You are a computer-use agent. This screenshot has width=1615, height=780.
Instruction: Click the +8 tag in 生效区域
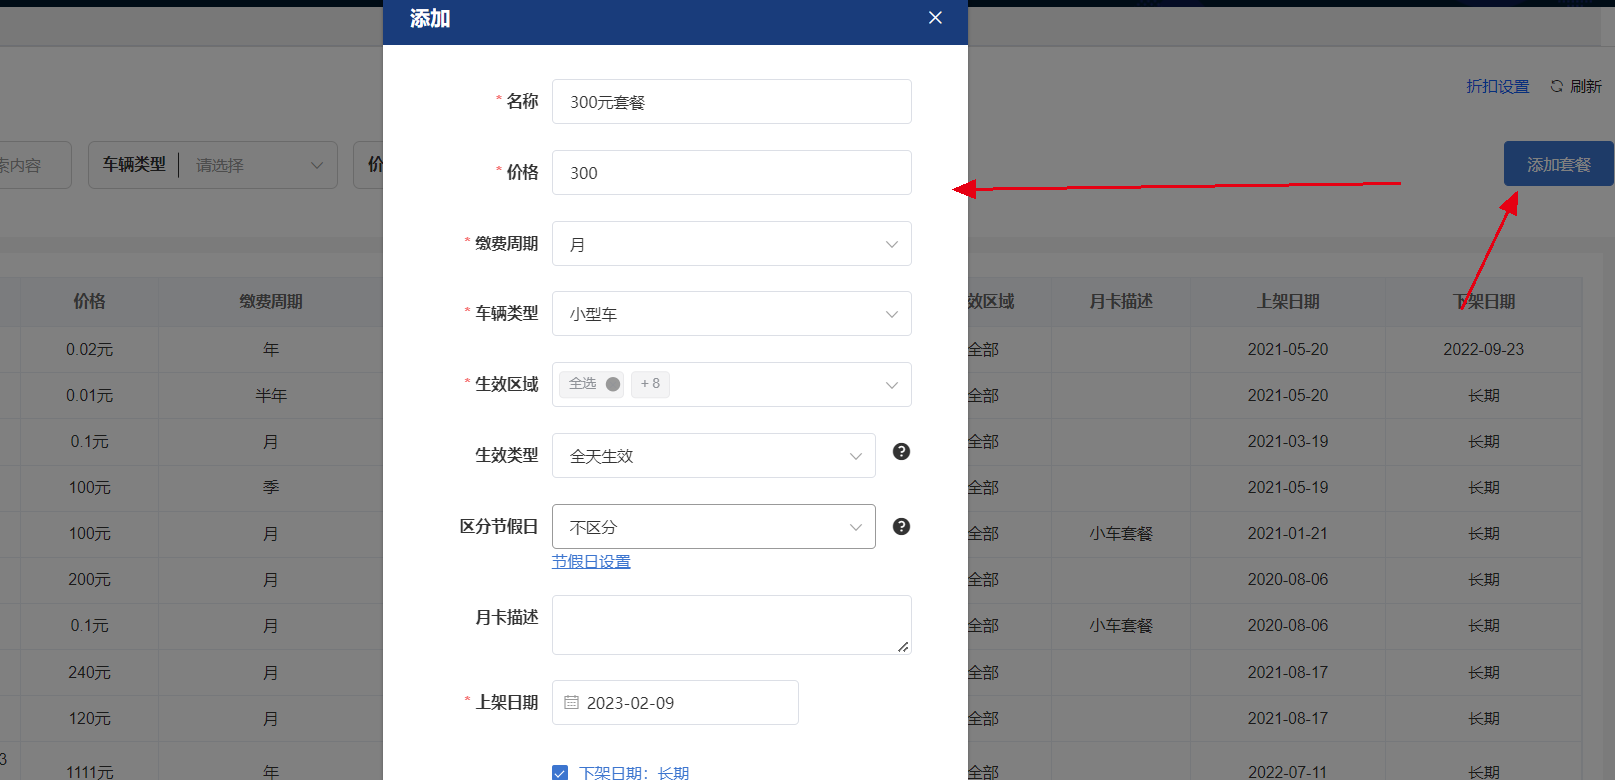coord(650,384)
